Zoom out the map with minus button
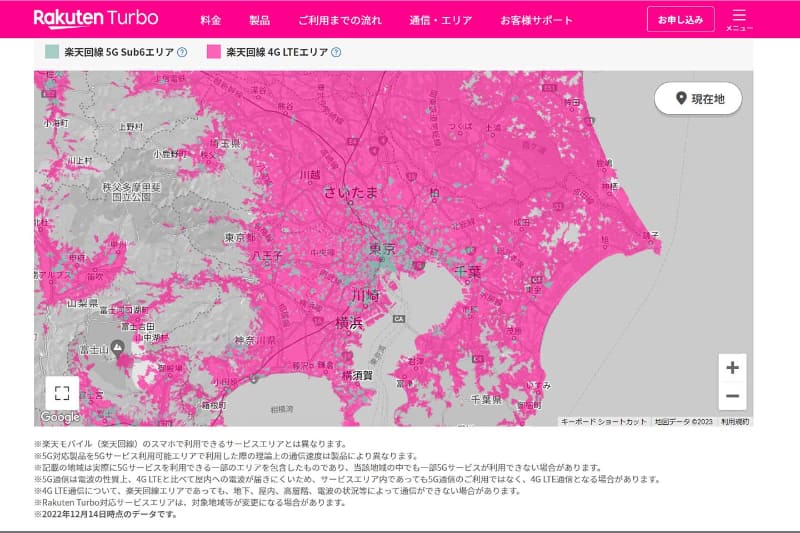The image size is (800, 533). [733, 396]
